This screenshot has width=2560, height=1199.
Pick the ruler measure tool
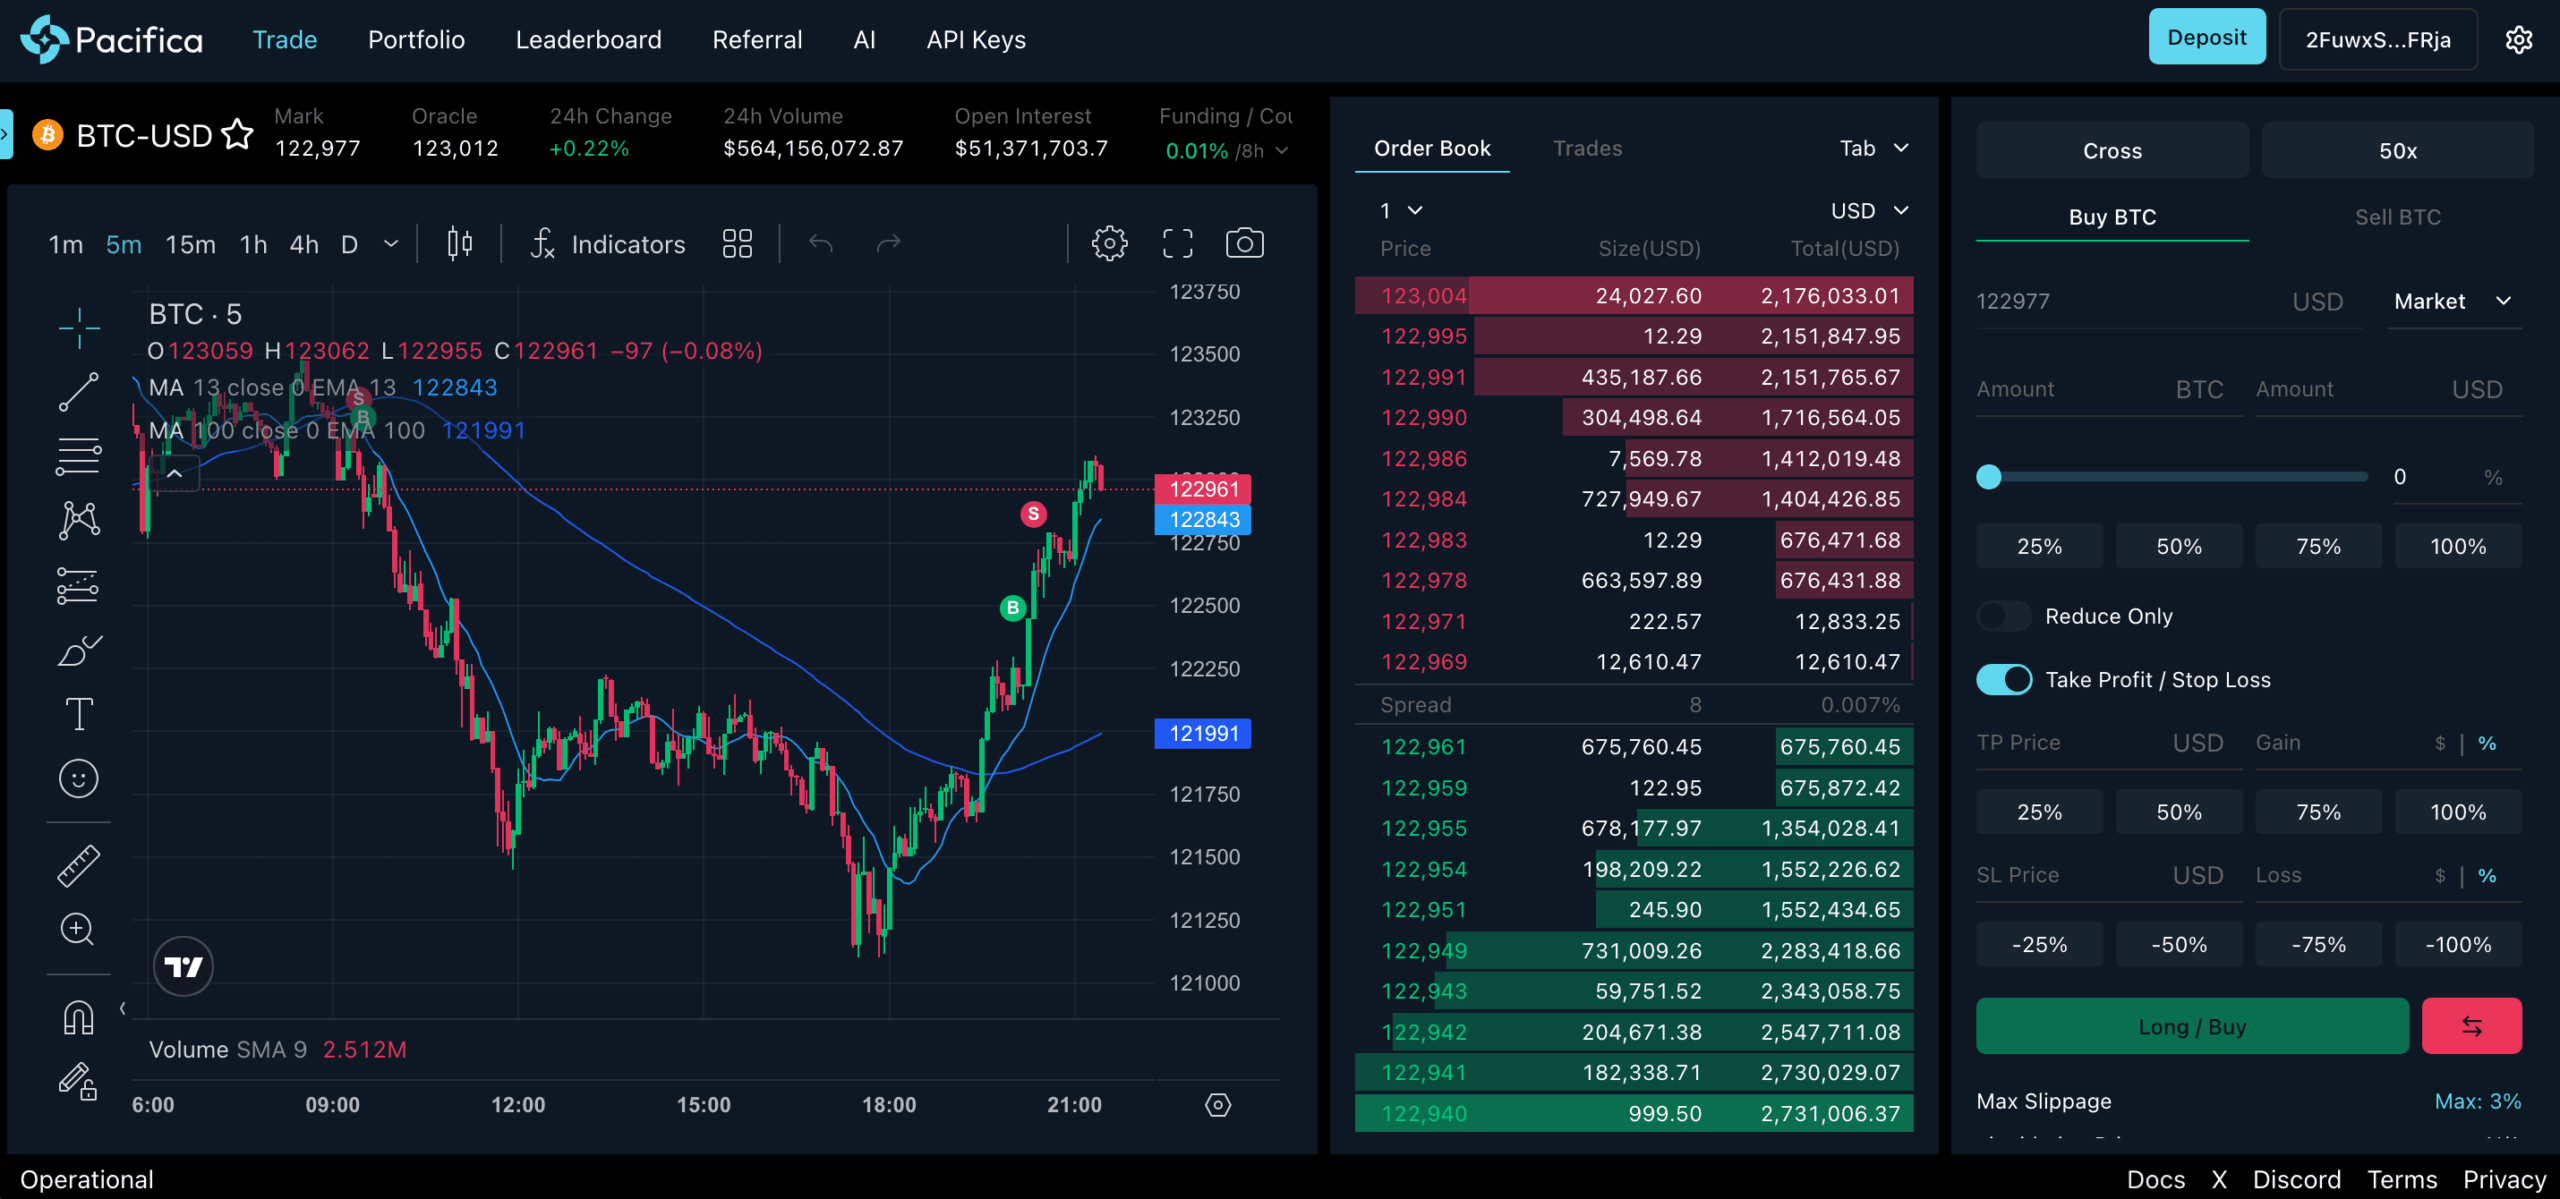pyautogui.click(x=78, y=866)
